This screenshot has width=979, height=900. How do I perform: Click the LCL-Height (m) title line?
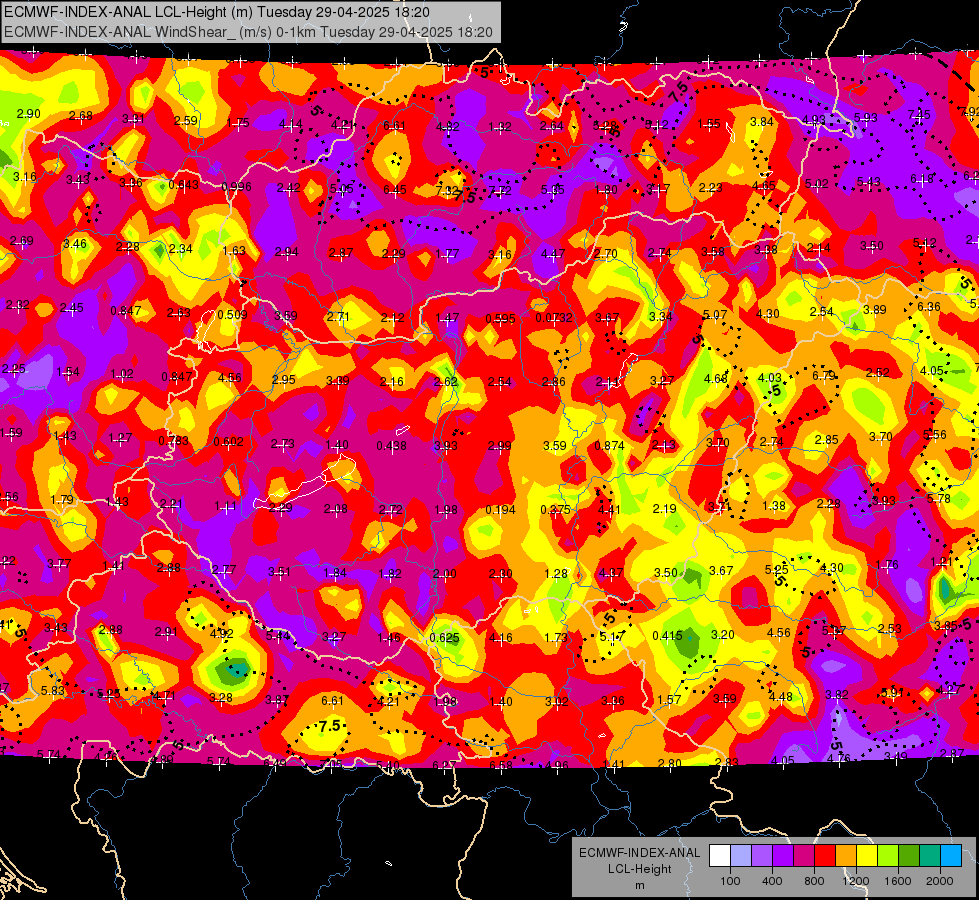tap(217, 12)
